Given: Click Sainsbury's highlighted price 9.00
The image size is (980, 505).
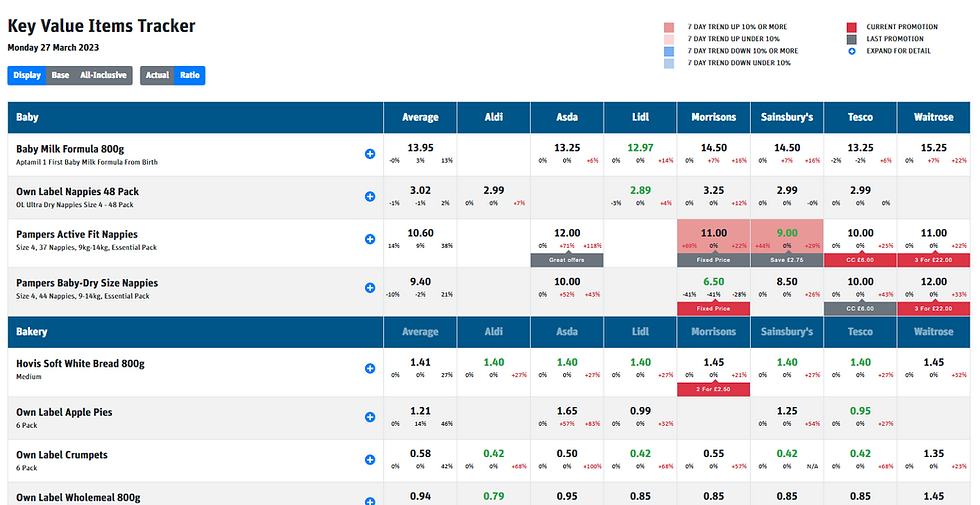Looking at the screenshot, I should 787,233.
